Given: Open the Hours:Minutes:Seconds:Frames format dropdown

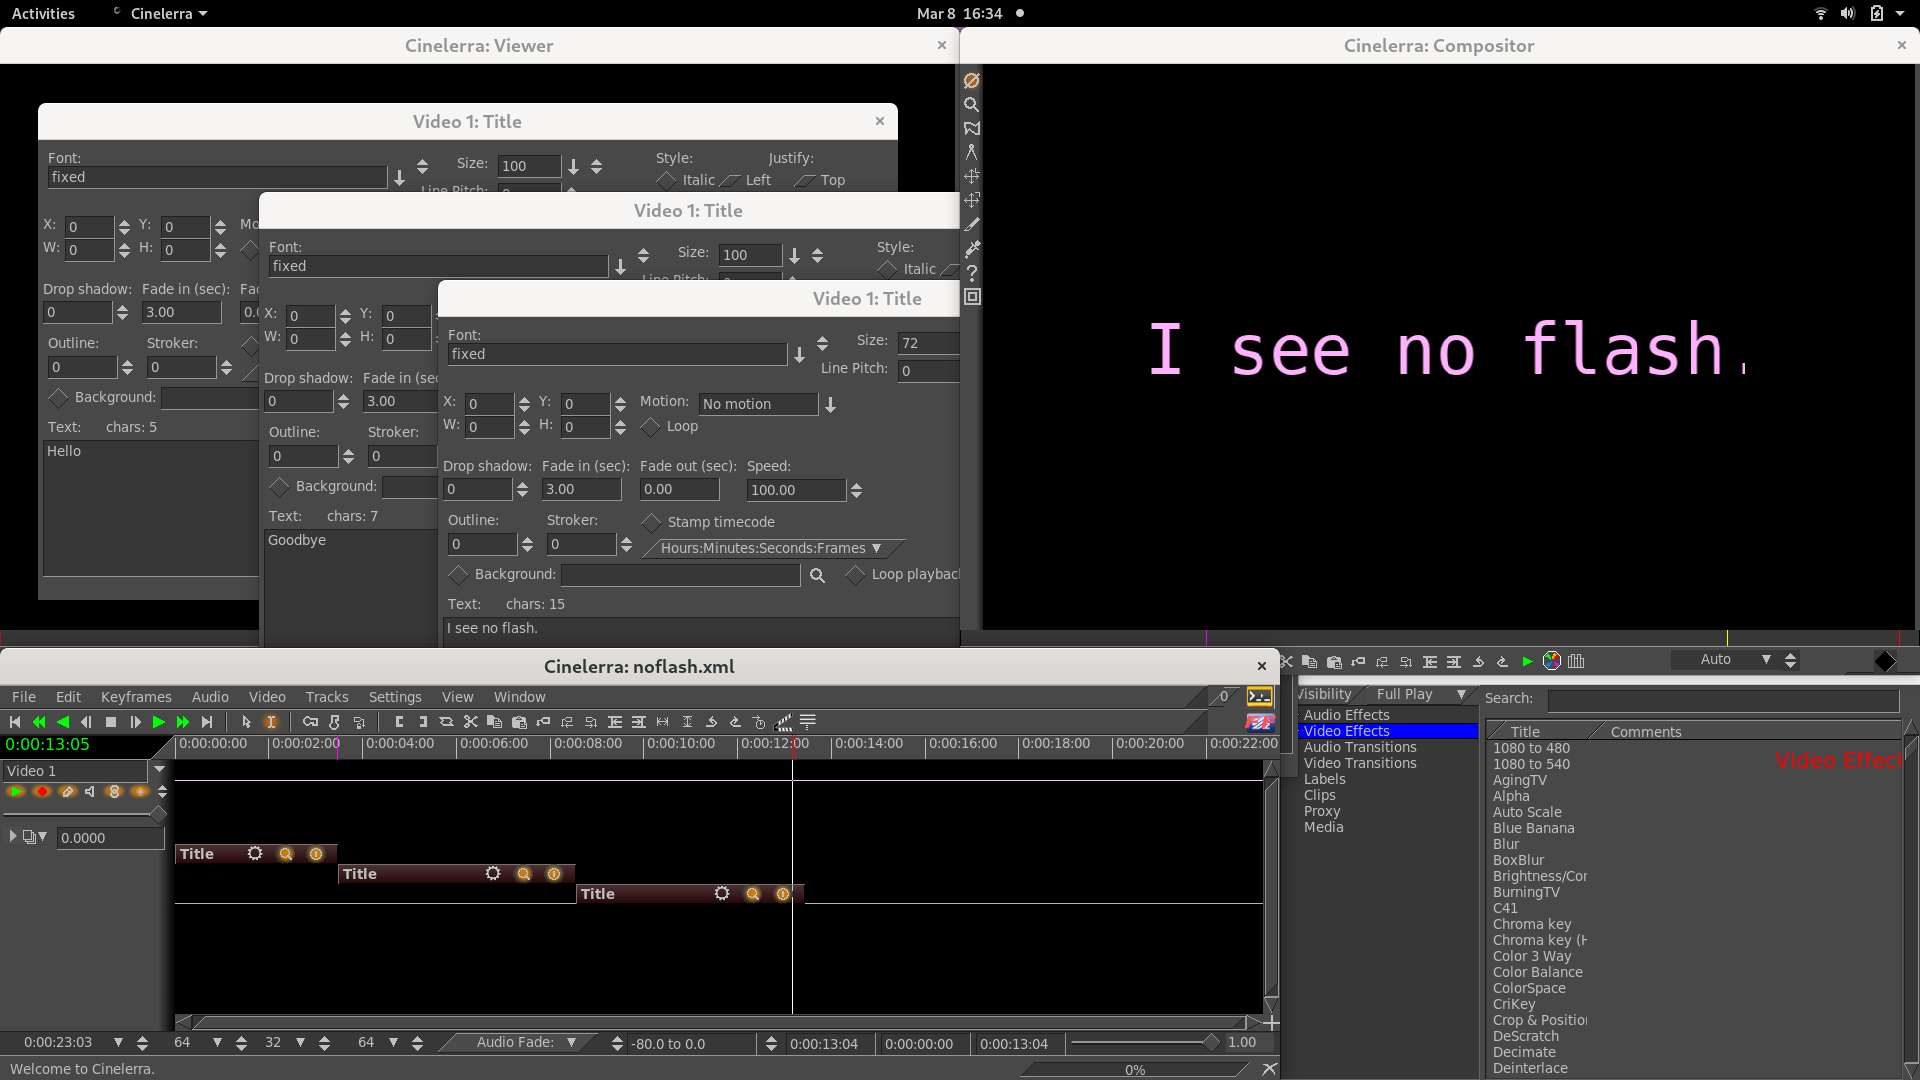Looking at the screenshot, I should 771,548.
